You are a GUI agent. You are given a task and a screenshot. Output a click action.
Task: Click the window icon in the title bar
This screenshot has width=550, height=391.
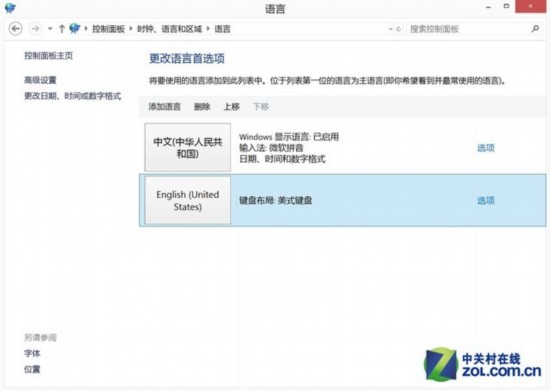coord(10,8)
